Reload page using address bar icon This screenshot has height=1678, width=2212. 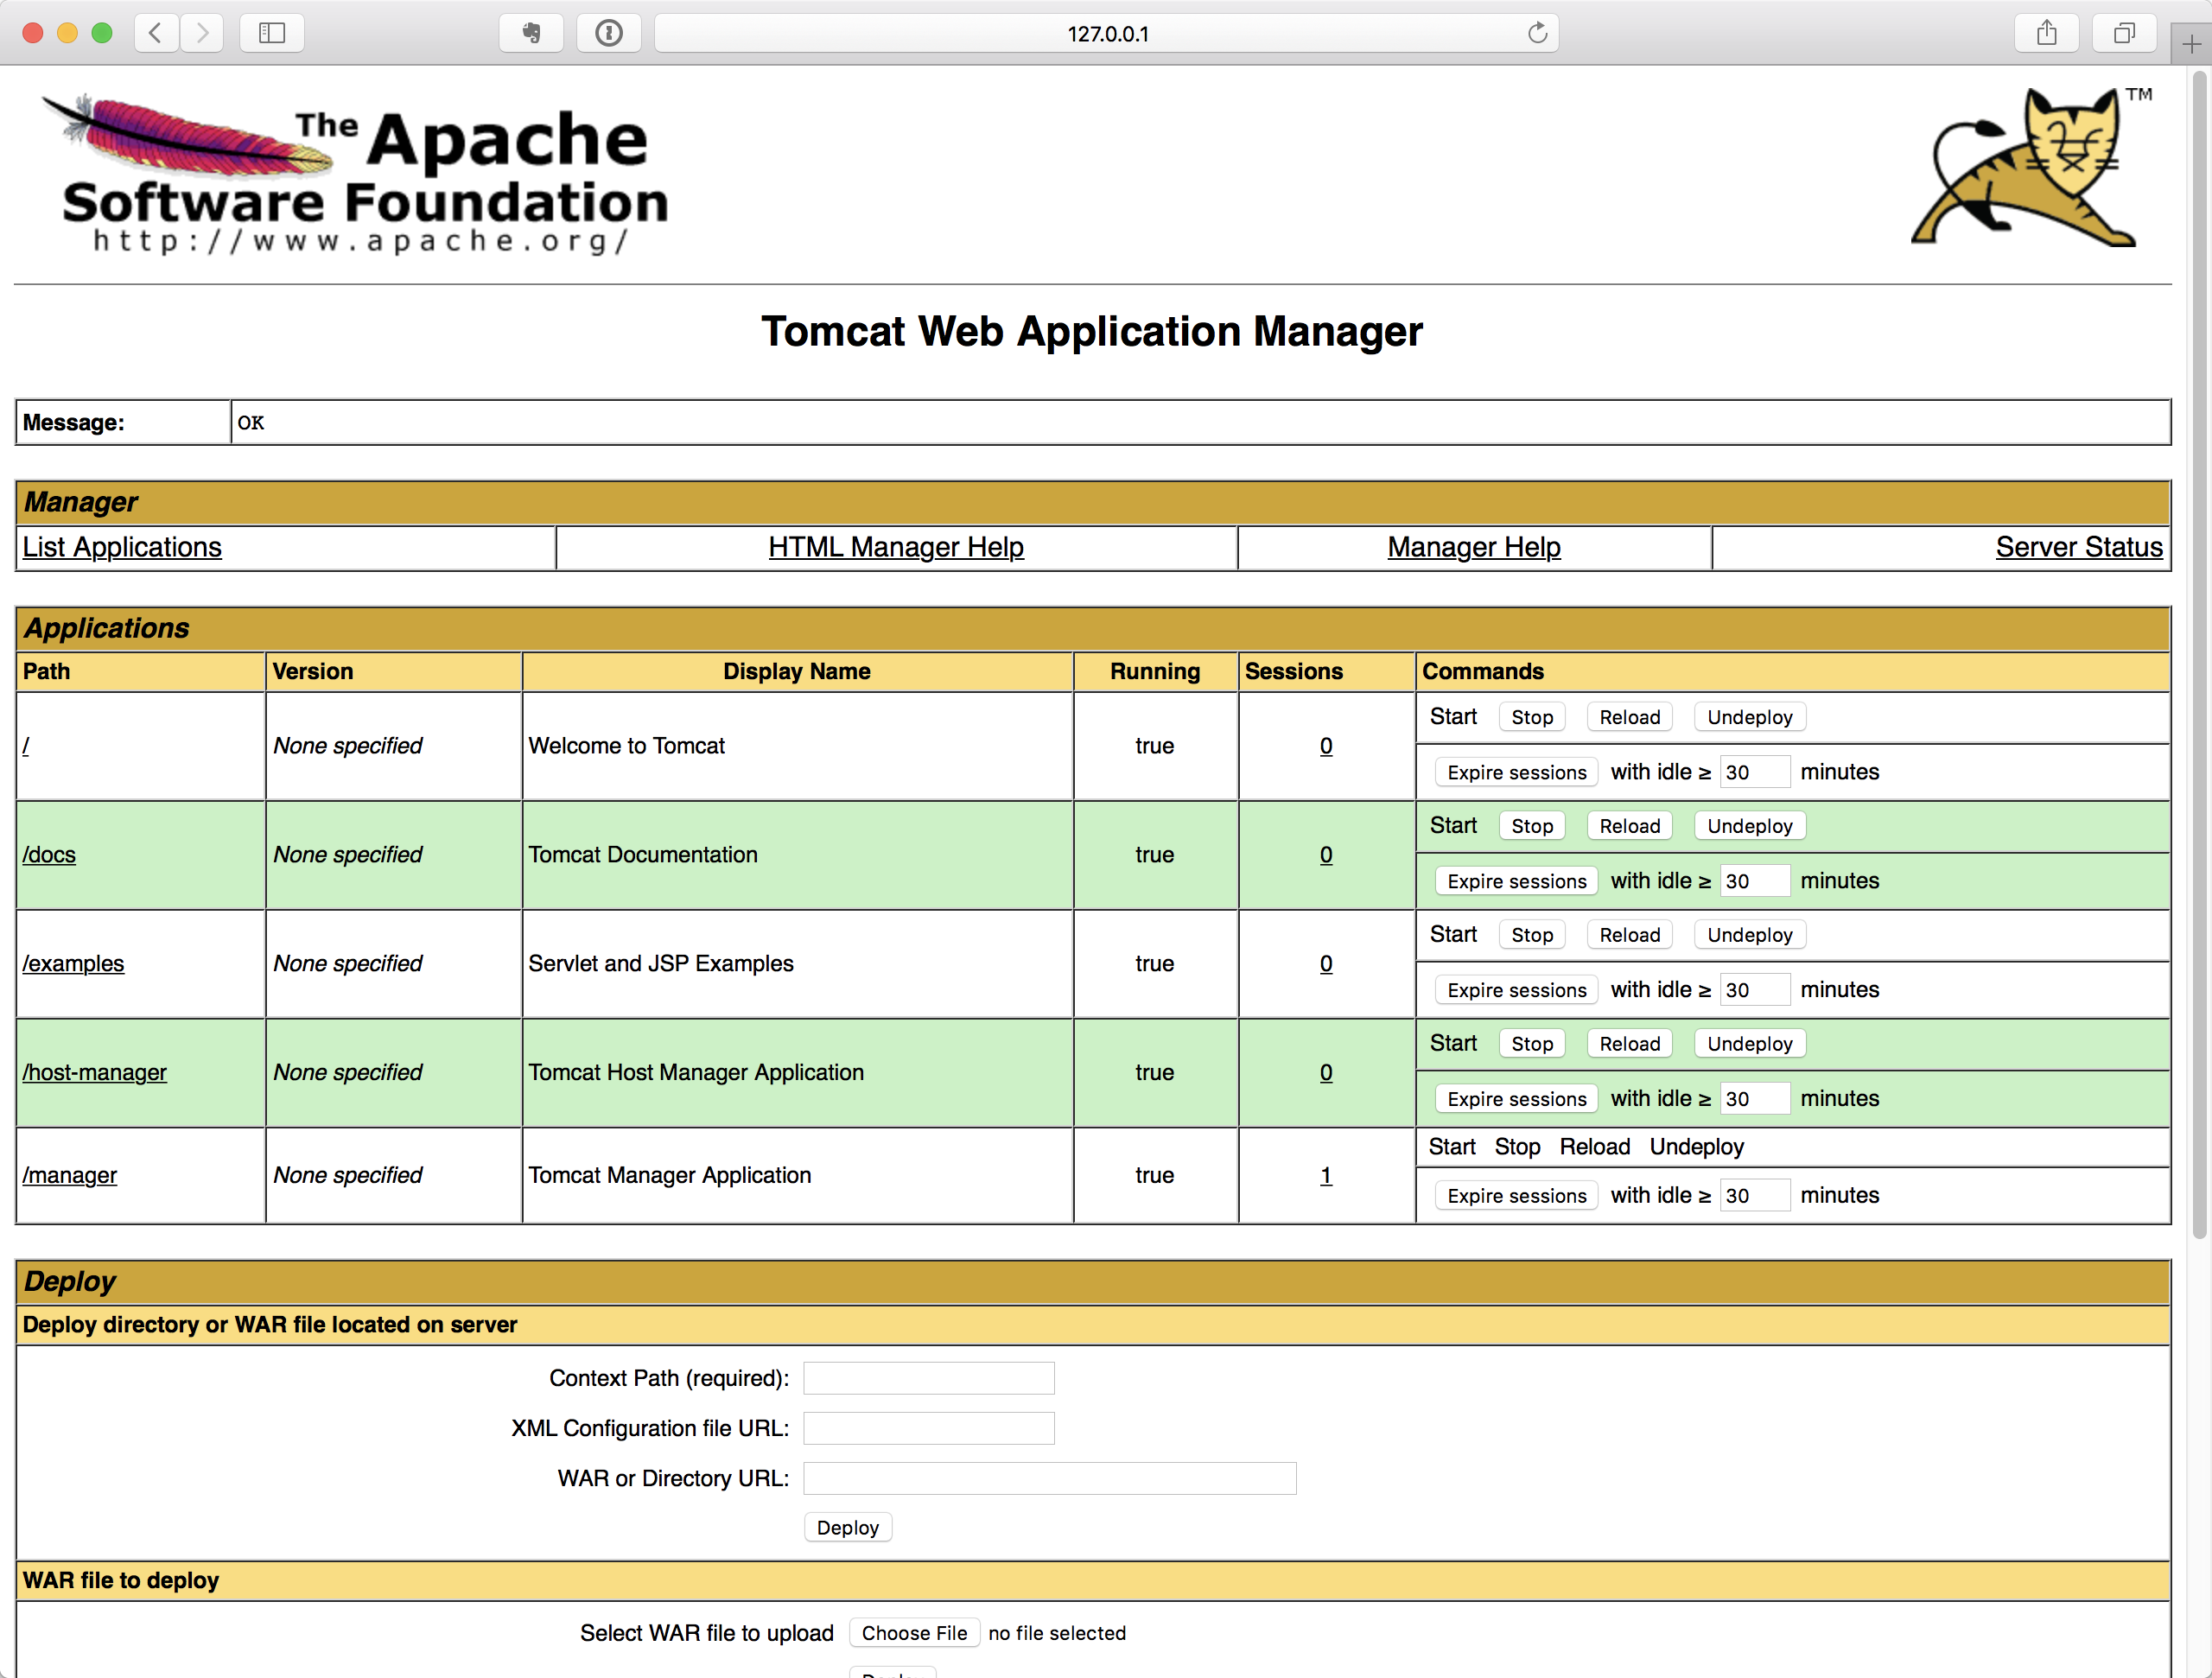pyautogui.click(x=1537, y=33)
